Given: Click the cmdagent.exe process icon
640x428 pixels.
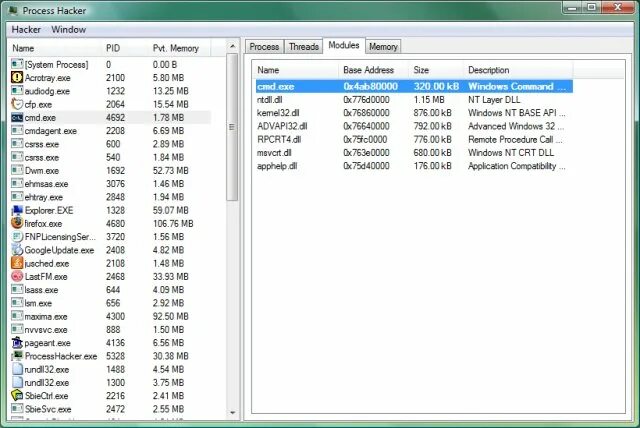Looking at the screenshot, I should (17, 130).
